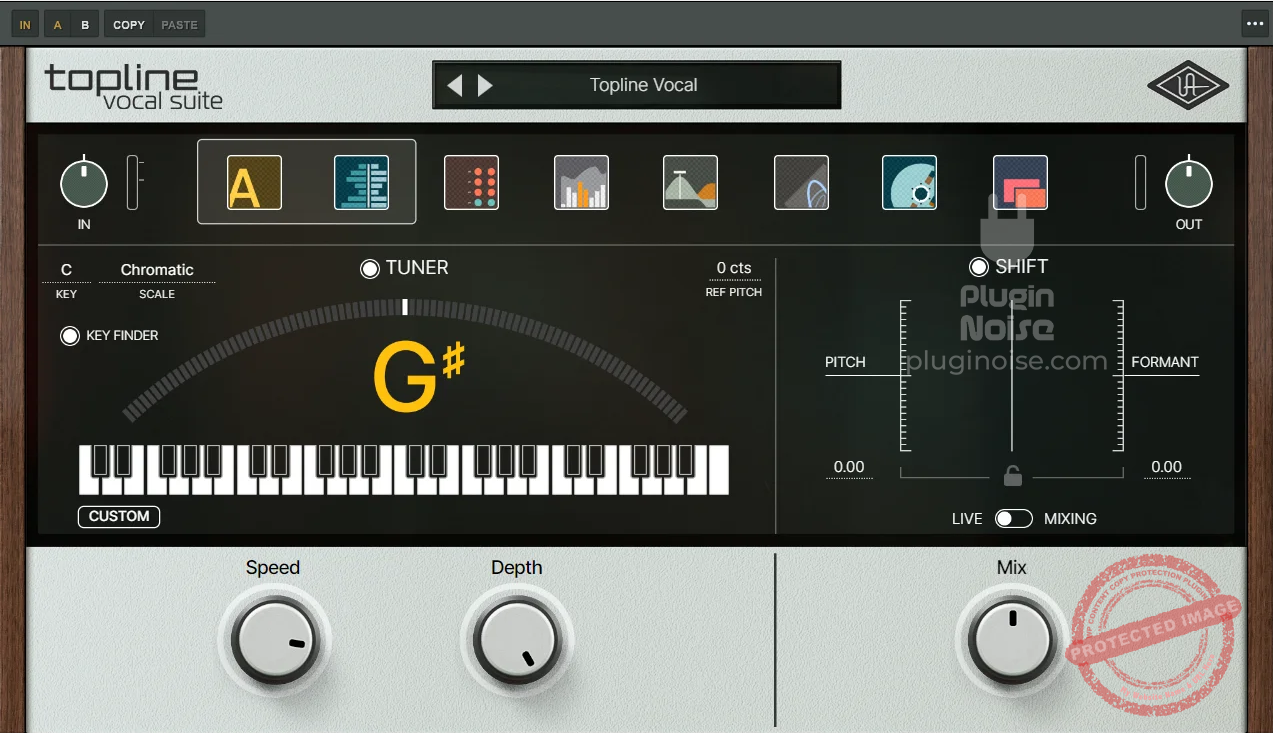Select the yellow 'A' tuner module icon
Viewport: 1273px width, 733px height.
tap(254, 182)
